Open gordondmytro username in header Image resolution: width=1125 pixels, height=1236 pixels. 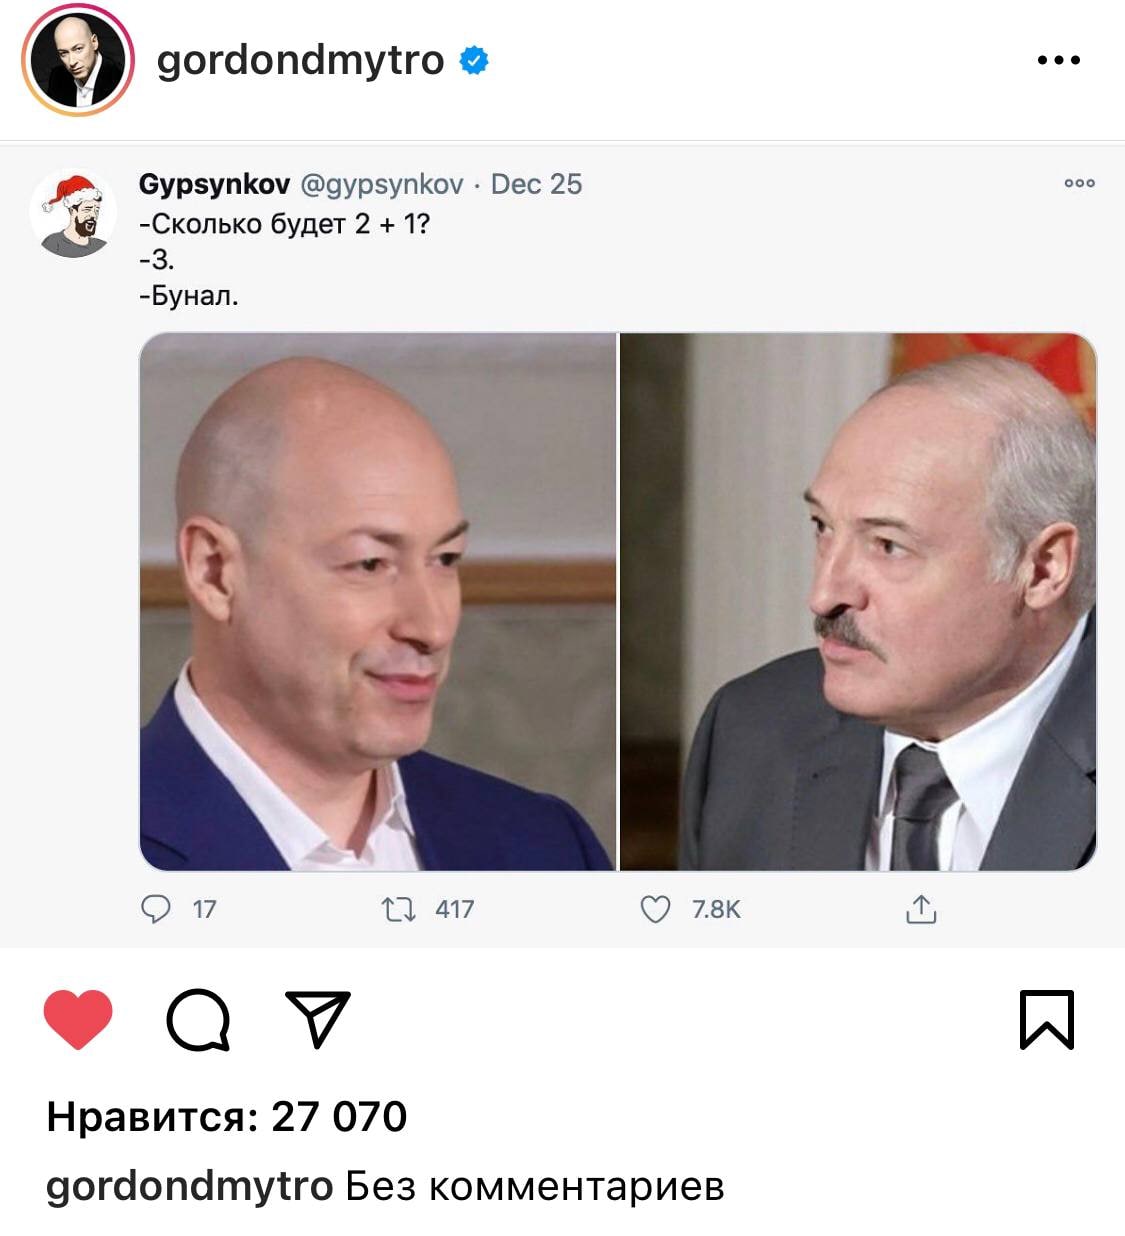(x=300, y=60)
